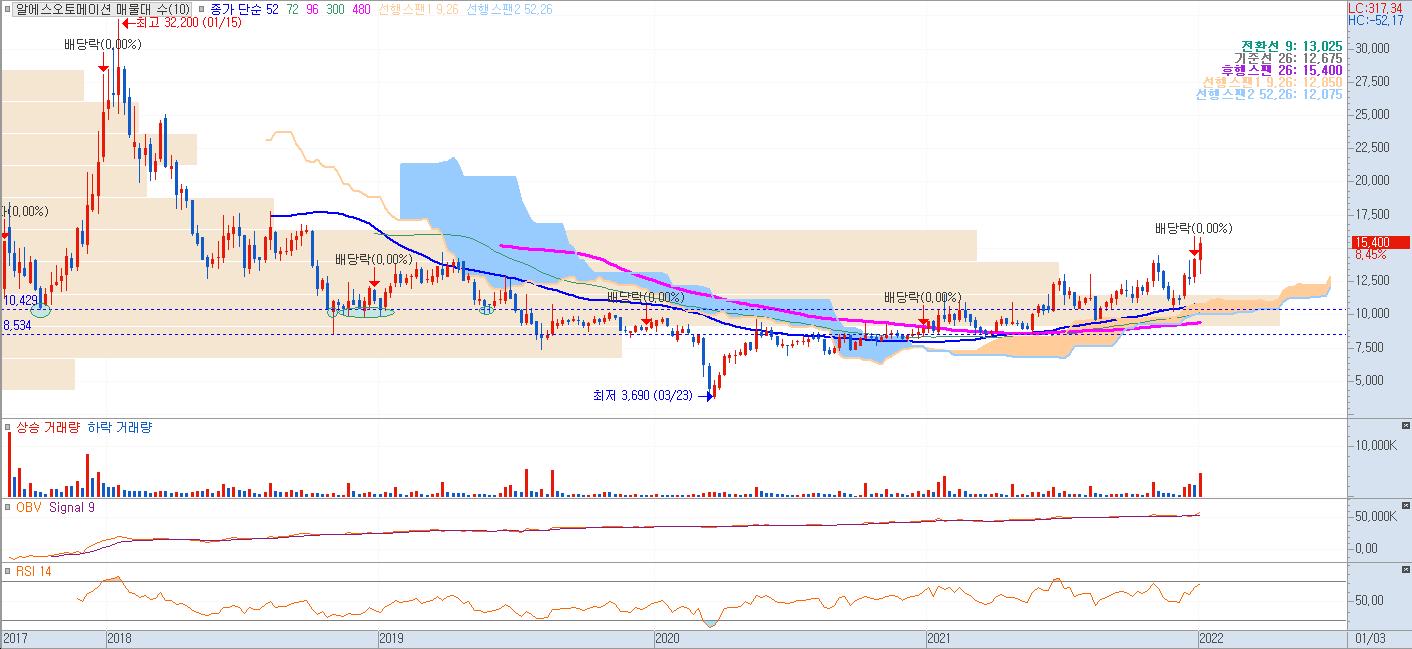Click the 10,000K volume axis label

1375,445
